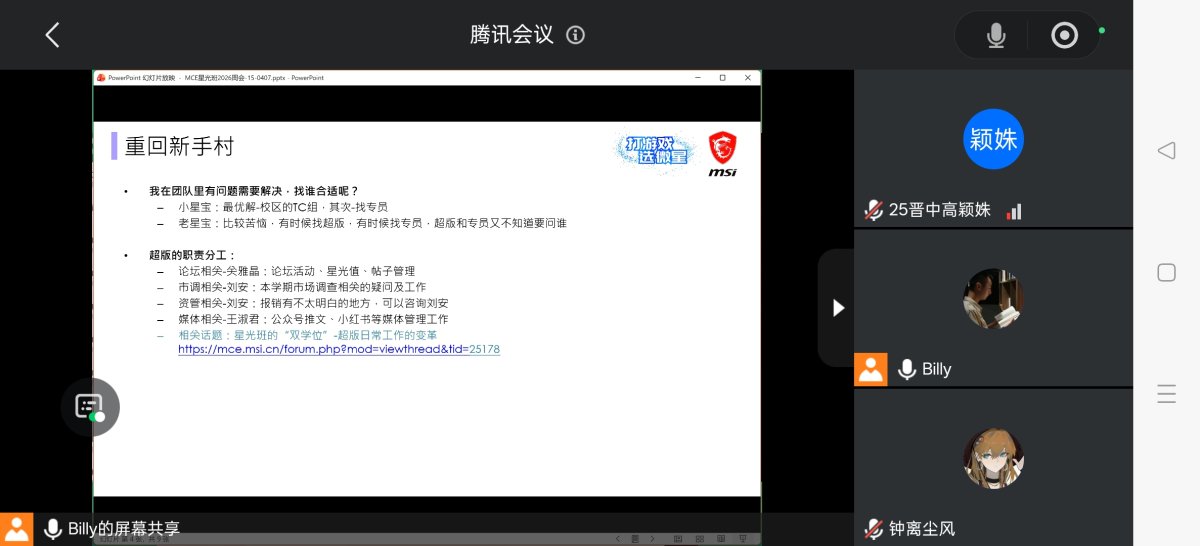
Task: Open the floating chat captions button
Action: 90,407
